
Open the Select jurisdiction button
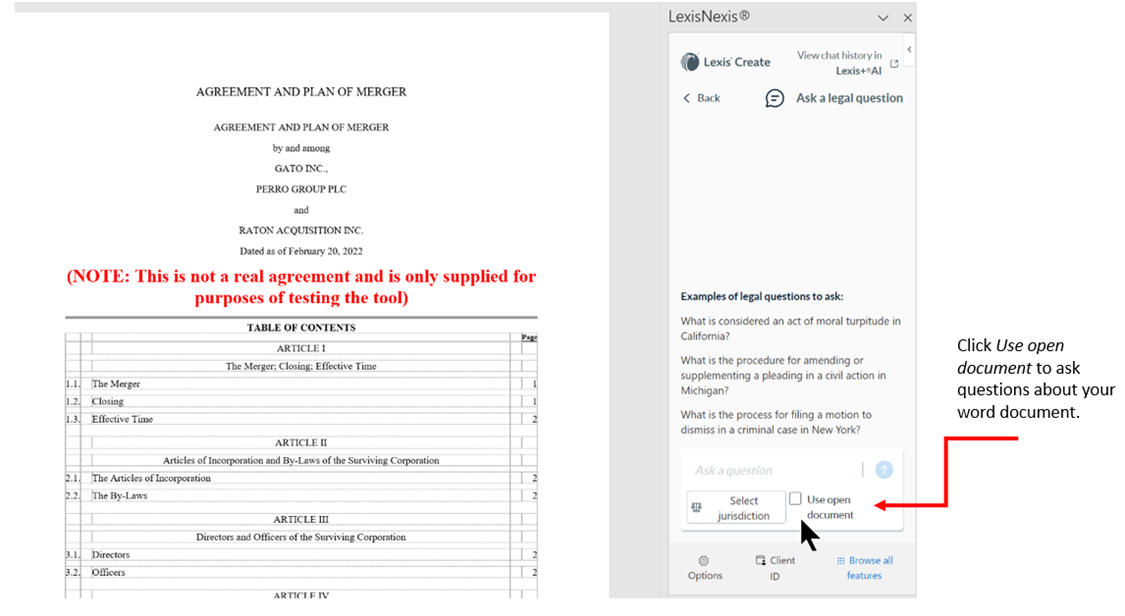click(735, 508)
